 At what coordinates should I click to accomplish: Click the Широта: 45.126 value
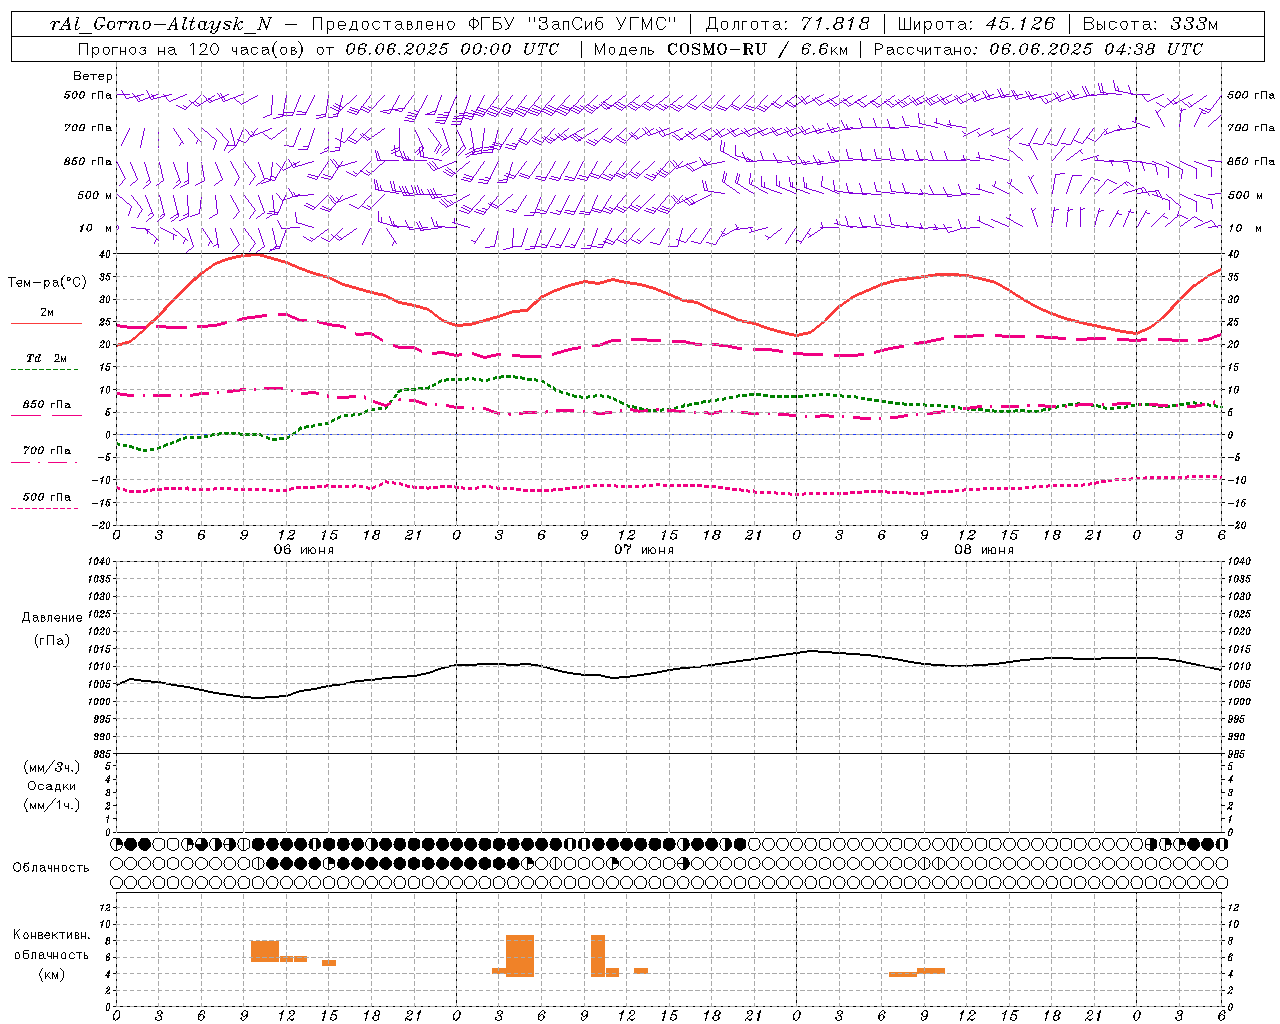pyautogui.click(x=976, y=24)
